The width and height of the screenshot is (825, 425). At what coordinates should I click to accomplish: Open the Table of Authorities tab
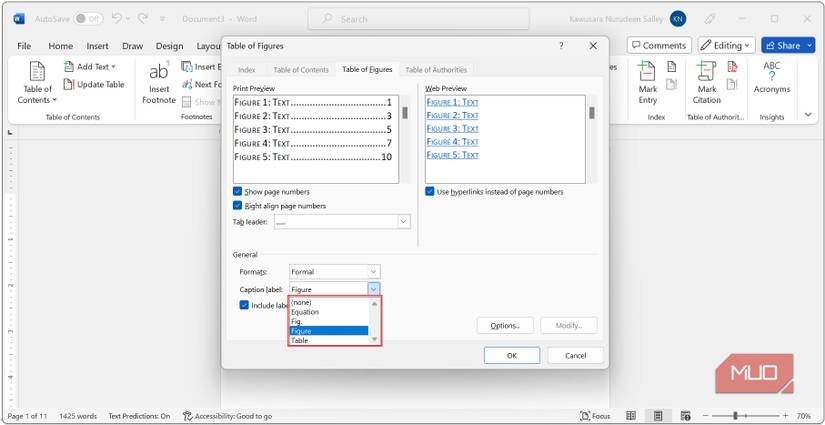[x=435, y=70]
